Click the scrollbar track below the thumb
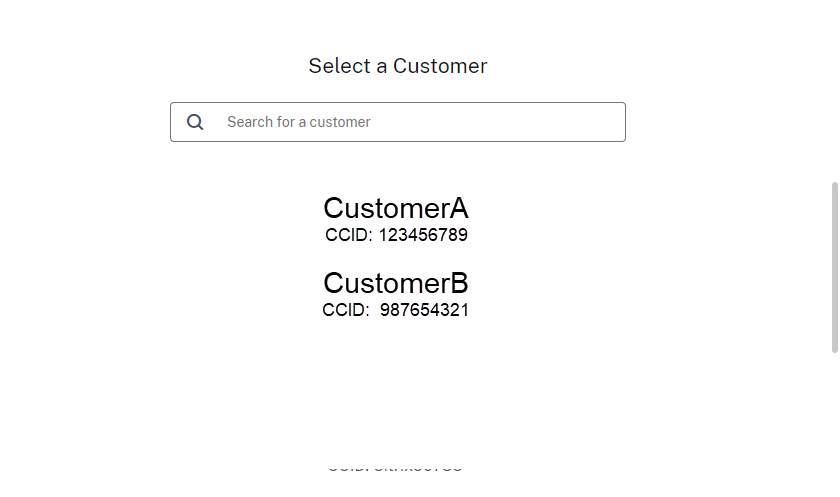Image resolution: width=840 pixels, height=497 pixels. click(835, 420)
